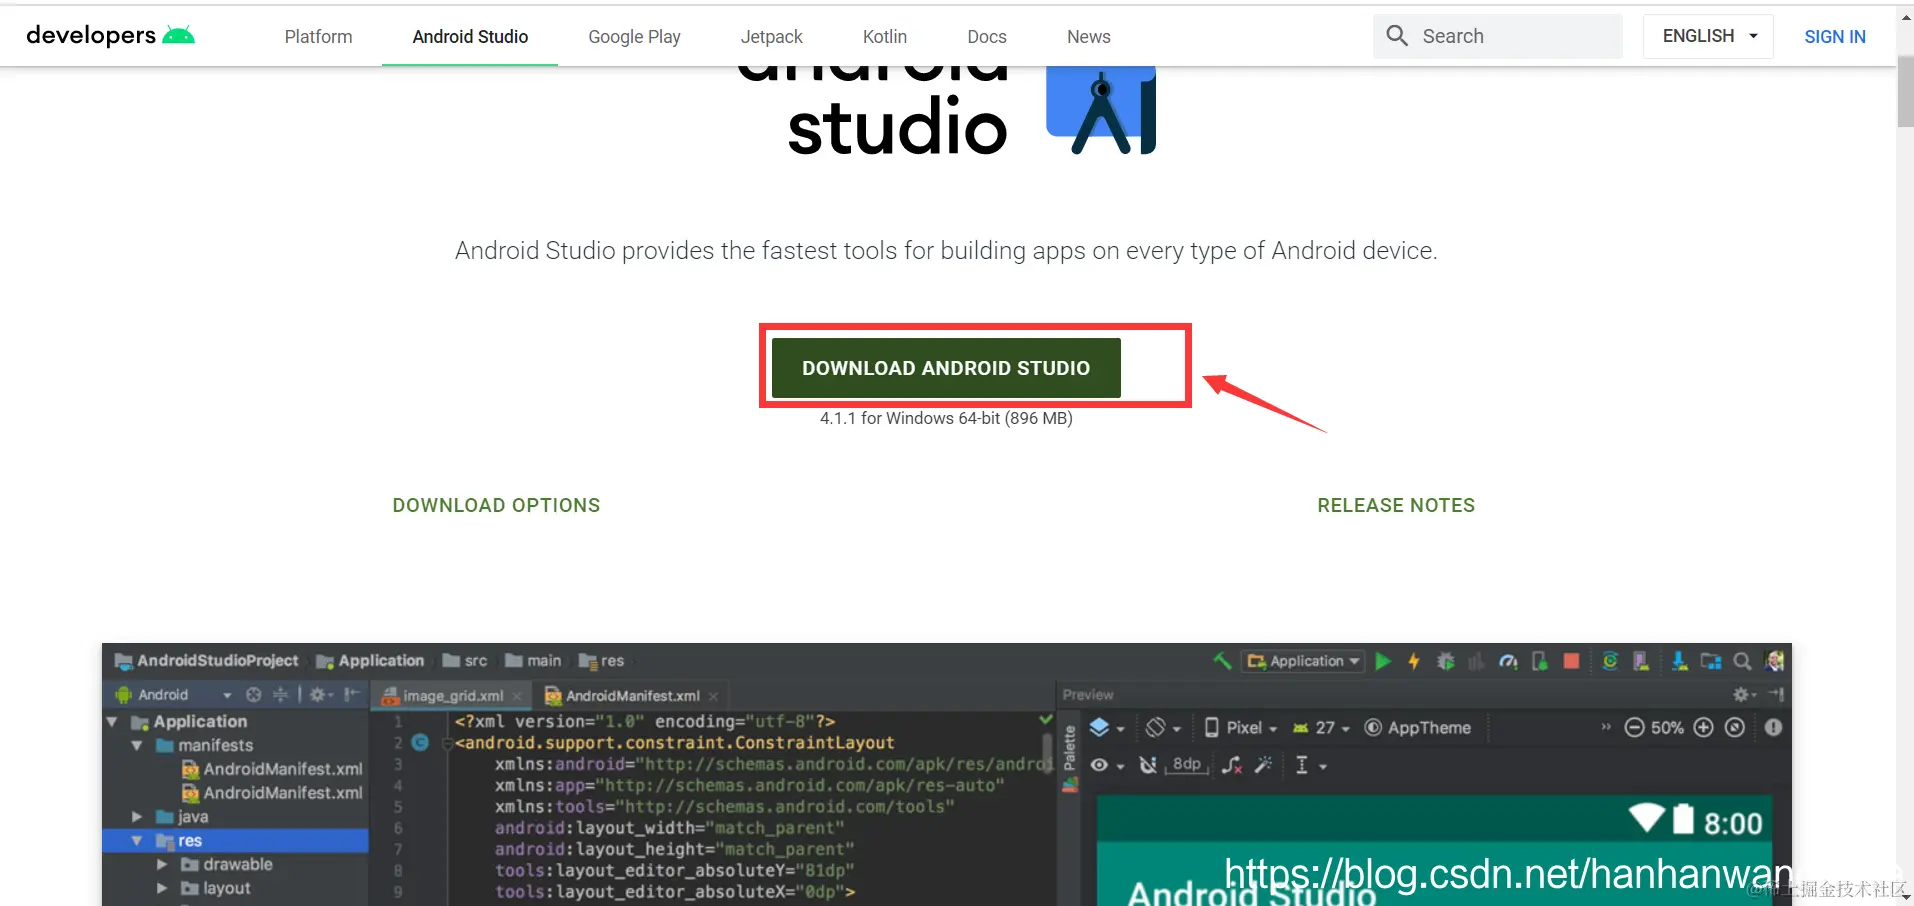Stop the app with red square icon
Image resolution: width=1914 pixels, height=906 pixels.
point(1572,661)
